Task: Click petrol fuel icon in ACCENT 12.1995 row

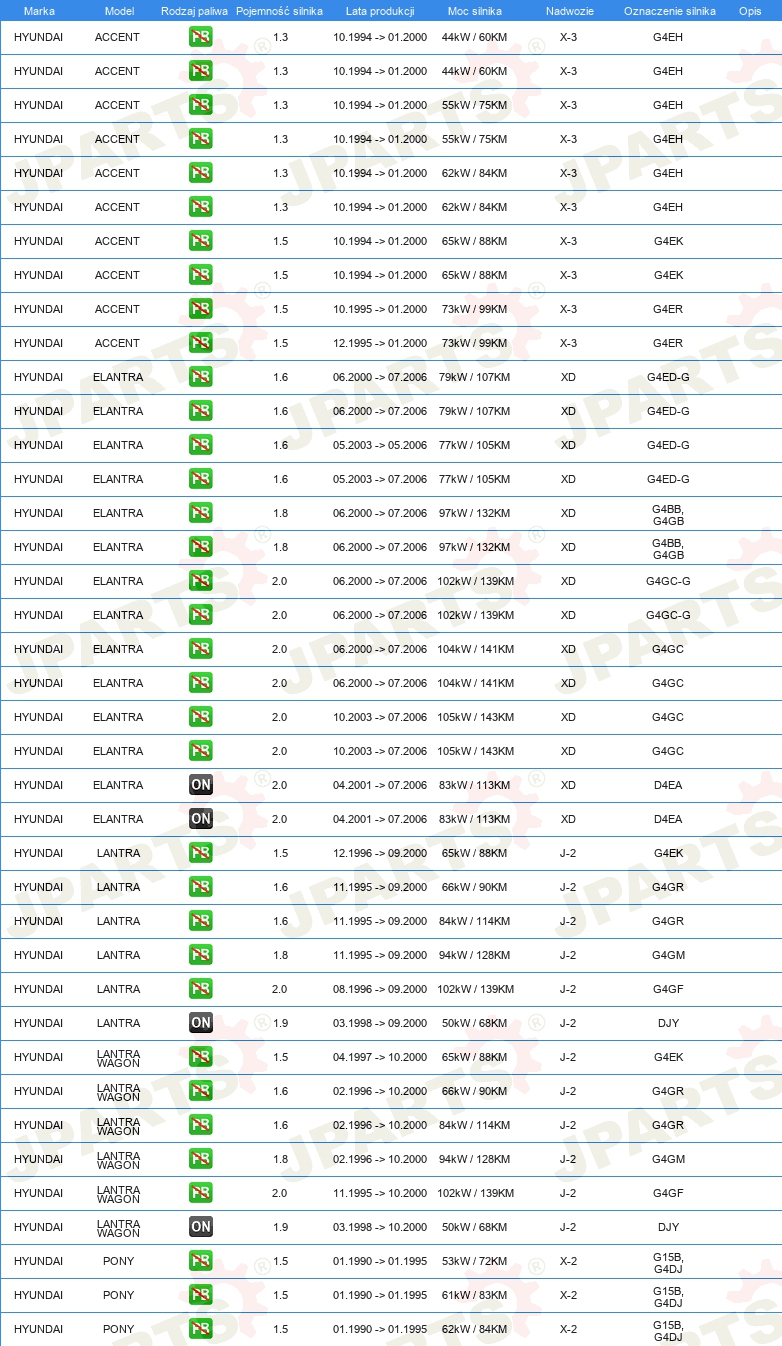Action: pyautogui.click(x=201, y=343)
